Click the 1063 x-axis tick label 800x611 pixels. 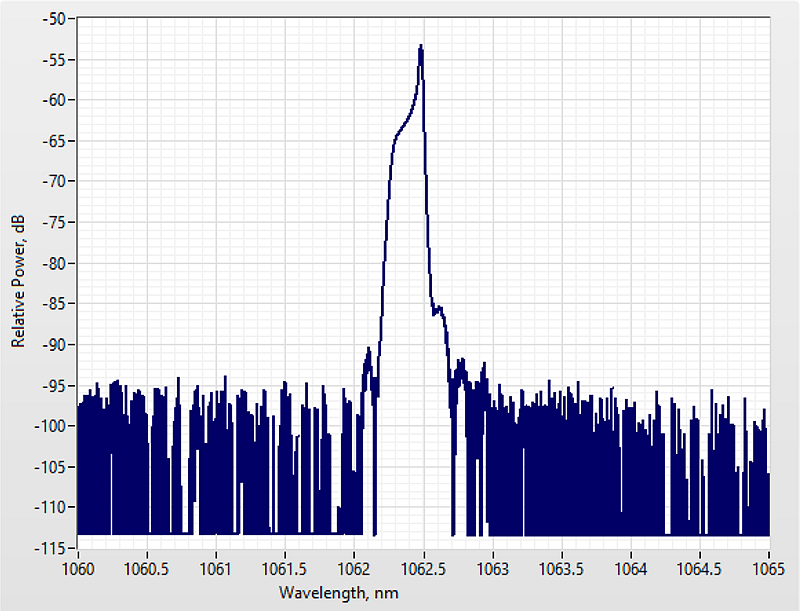[492, 568]
